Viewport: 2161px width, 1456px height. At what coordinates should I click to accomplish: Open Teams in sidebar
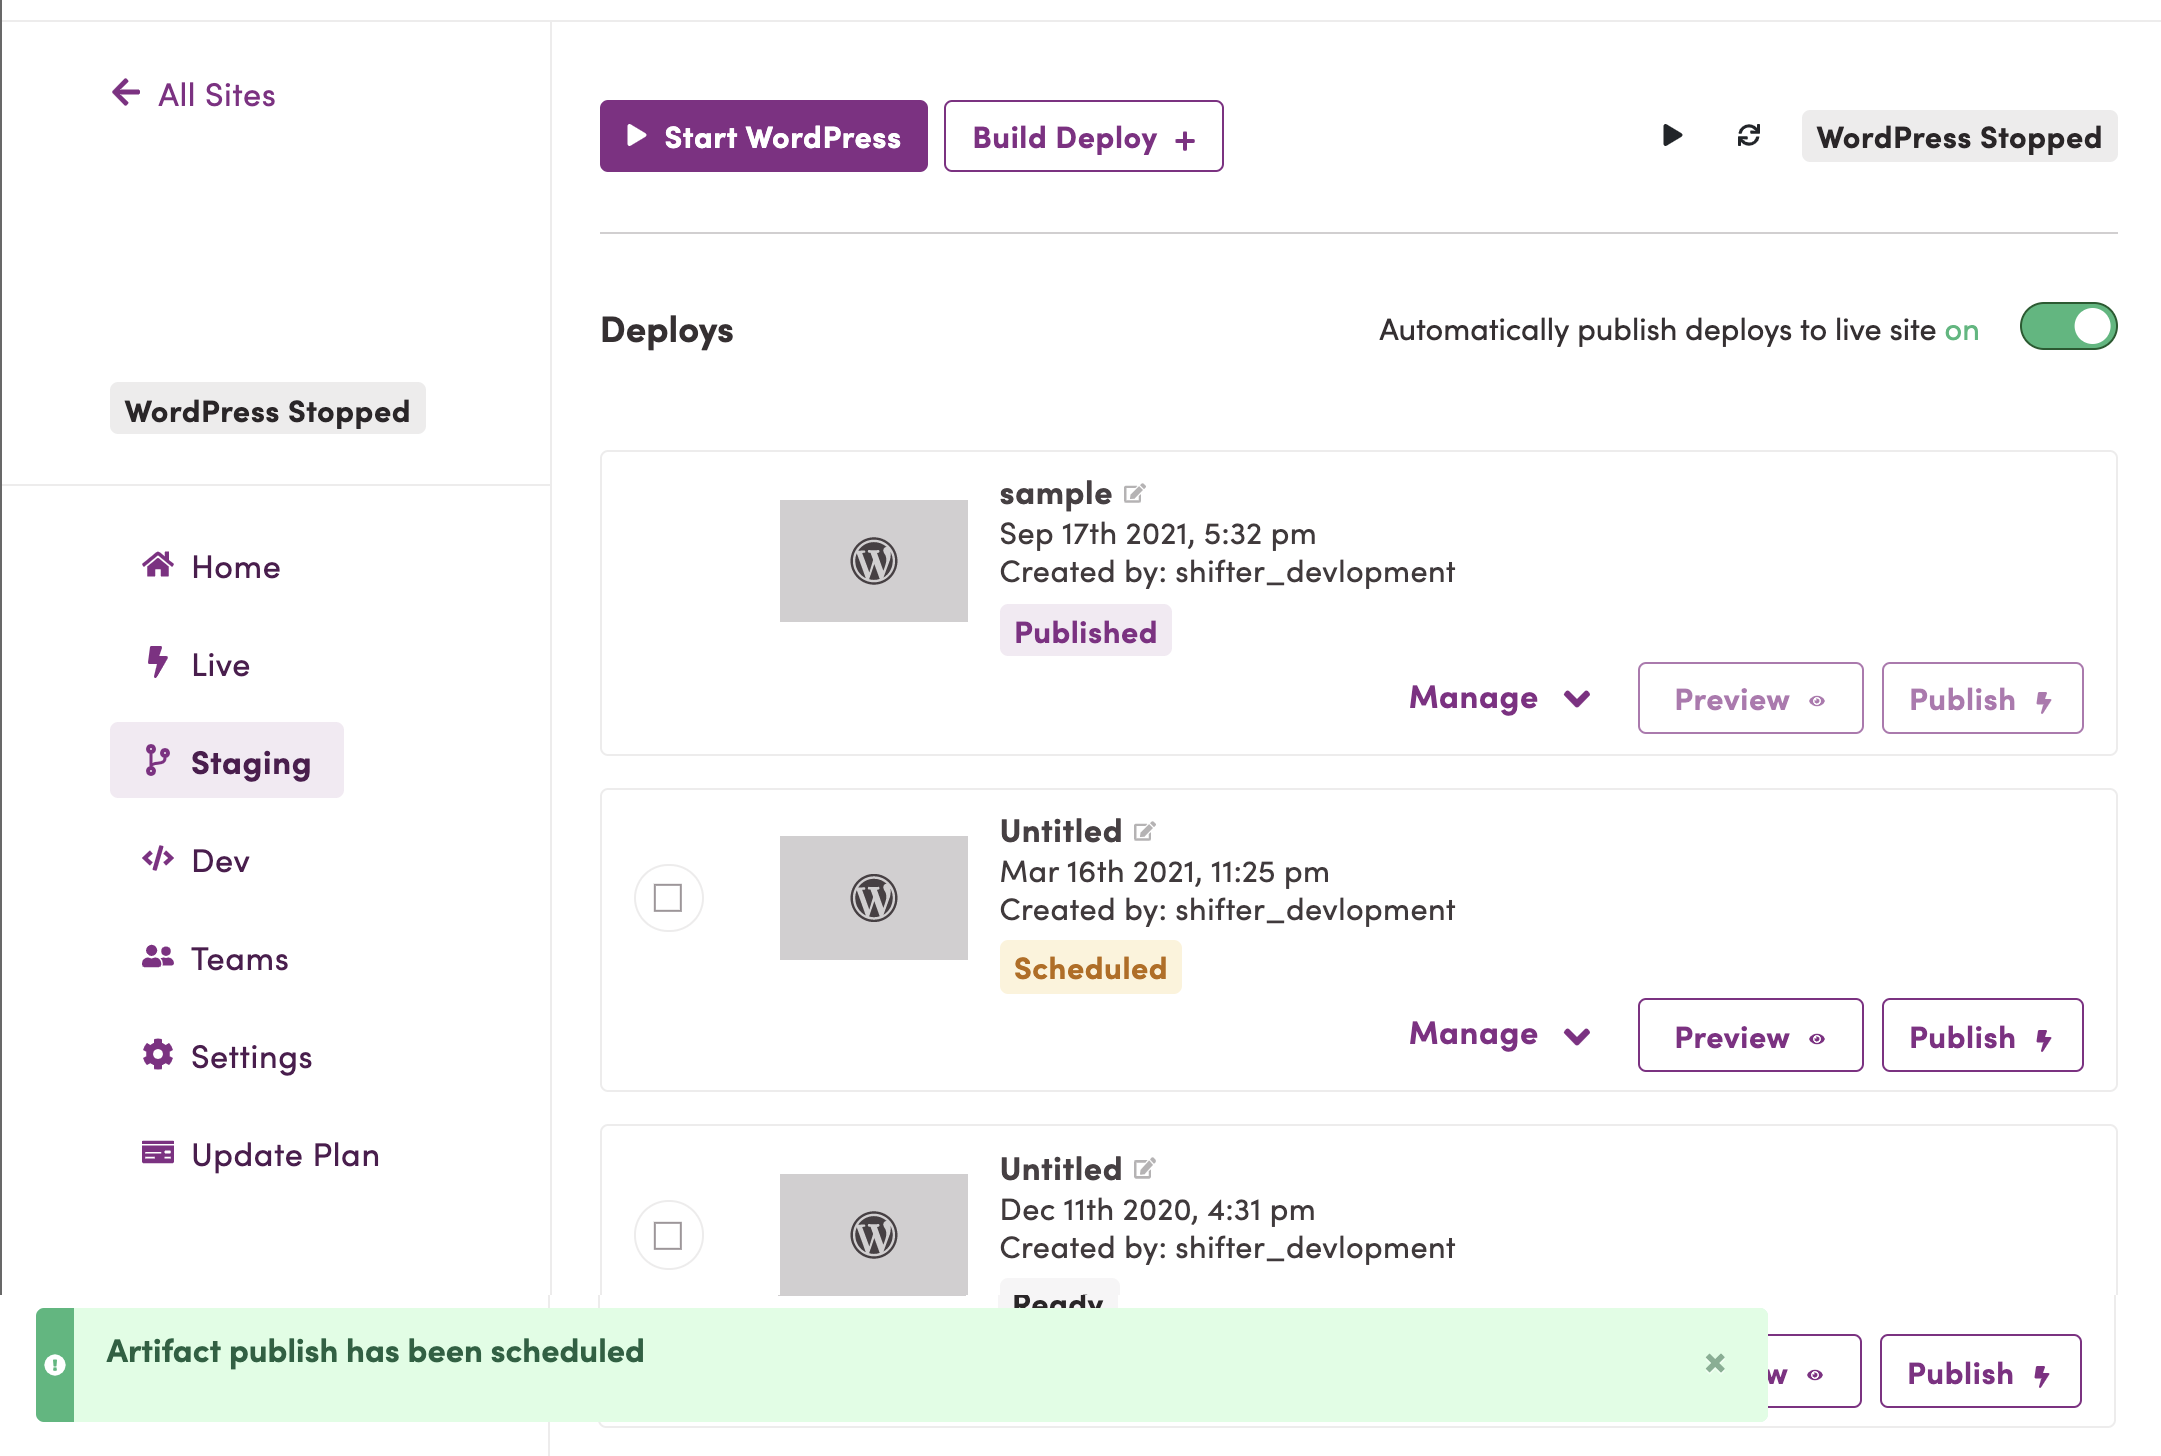click(x=215, y=958)
